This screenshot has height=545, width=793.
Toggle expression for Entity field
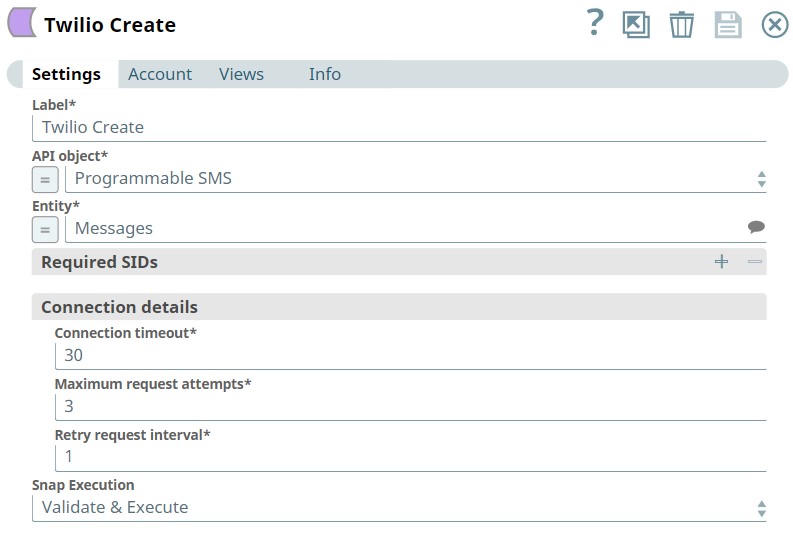tap(45, 230)
